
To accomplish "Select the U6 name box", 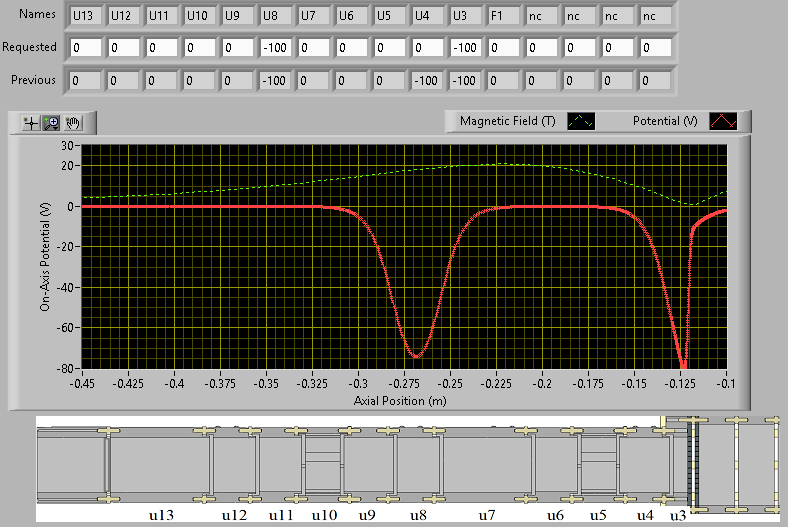I will [x=352, y=16].
